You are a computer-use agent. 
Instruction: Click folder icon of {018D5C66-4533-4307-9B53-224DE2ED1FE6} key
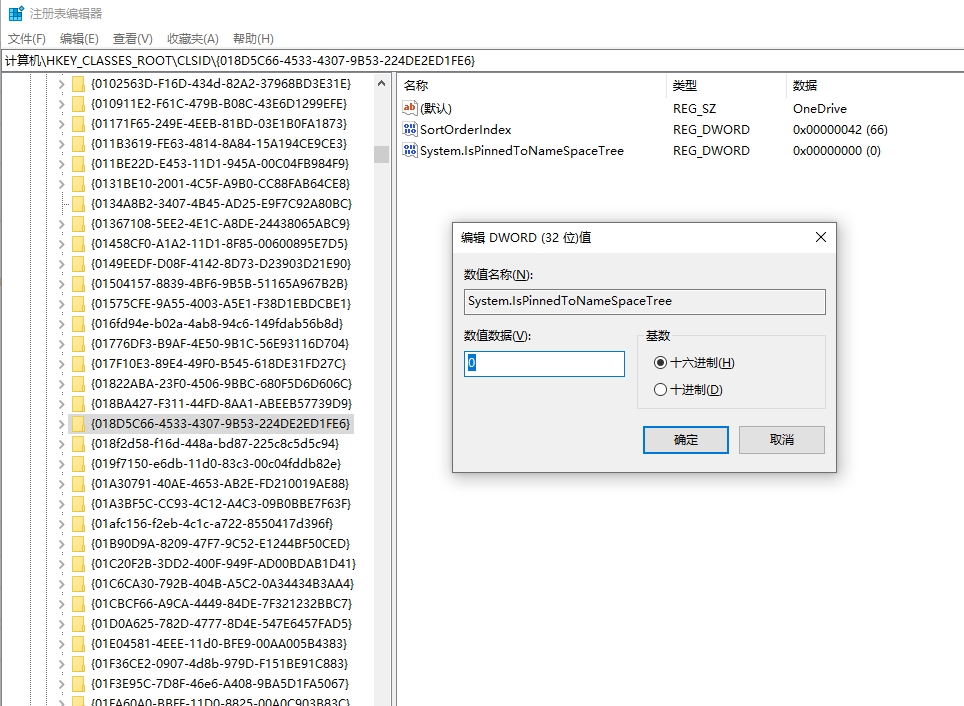[79, 423]
